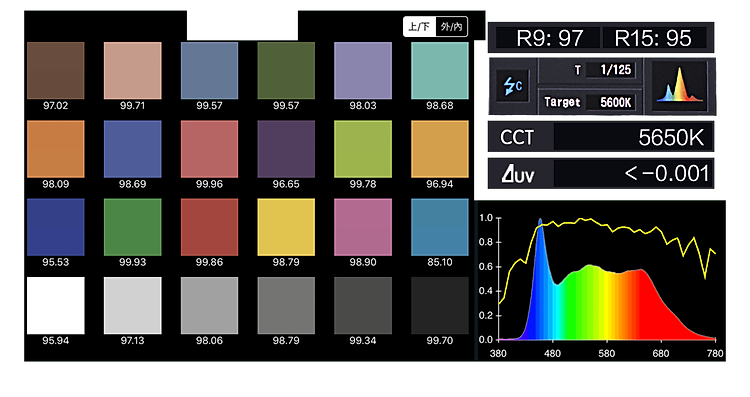
Task: Click the 1.0 label on spectrum y-axis
Action: pyautogui.click(x=485, y=218)
